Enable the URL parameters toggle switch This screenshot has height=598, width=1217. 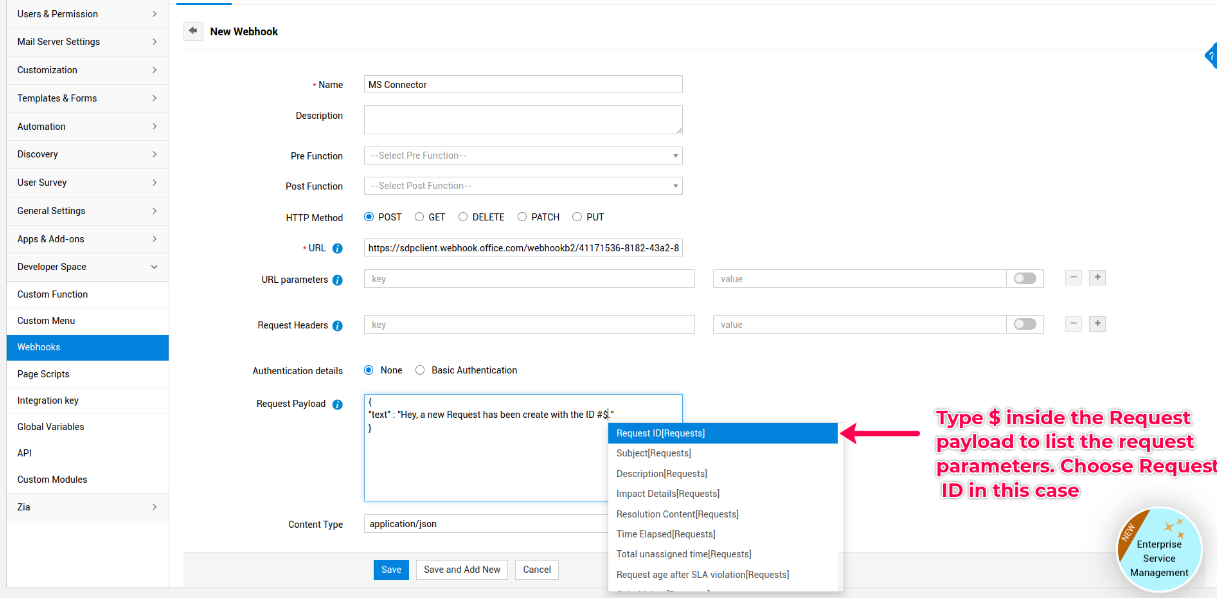point(1025,279)
